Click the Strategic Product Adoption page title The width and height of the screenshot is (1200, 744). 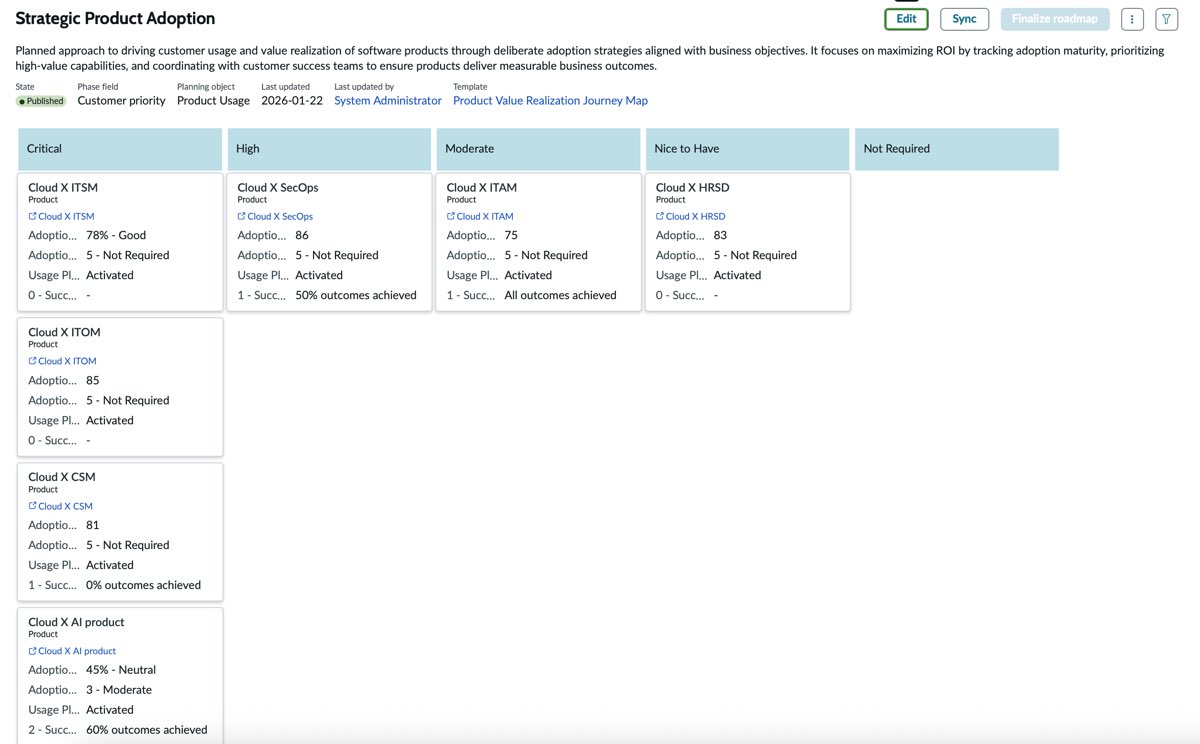click(115, 18)
